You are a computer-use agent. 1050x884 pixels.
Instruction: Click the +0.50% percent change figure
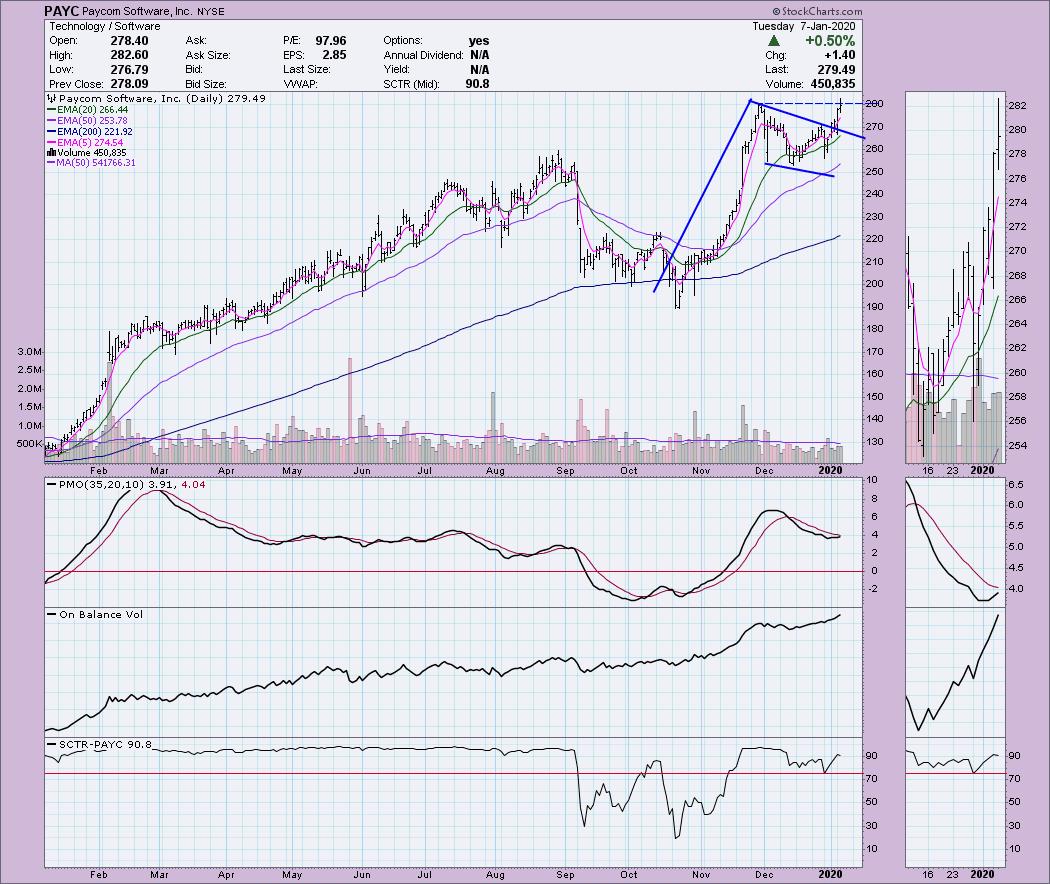[830, 41]
